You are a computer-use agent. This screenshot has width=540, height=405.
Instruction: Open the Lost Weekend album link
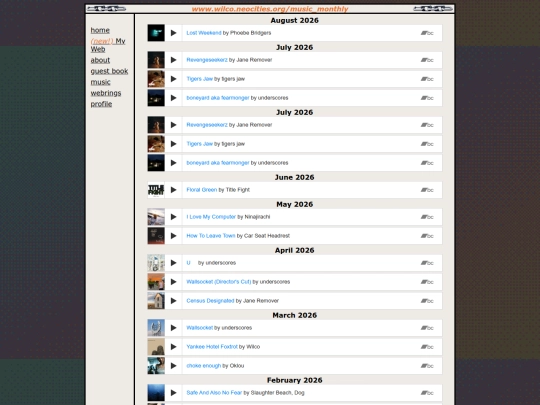point(204,33)
